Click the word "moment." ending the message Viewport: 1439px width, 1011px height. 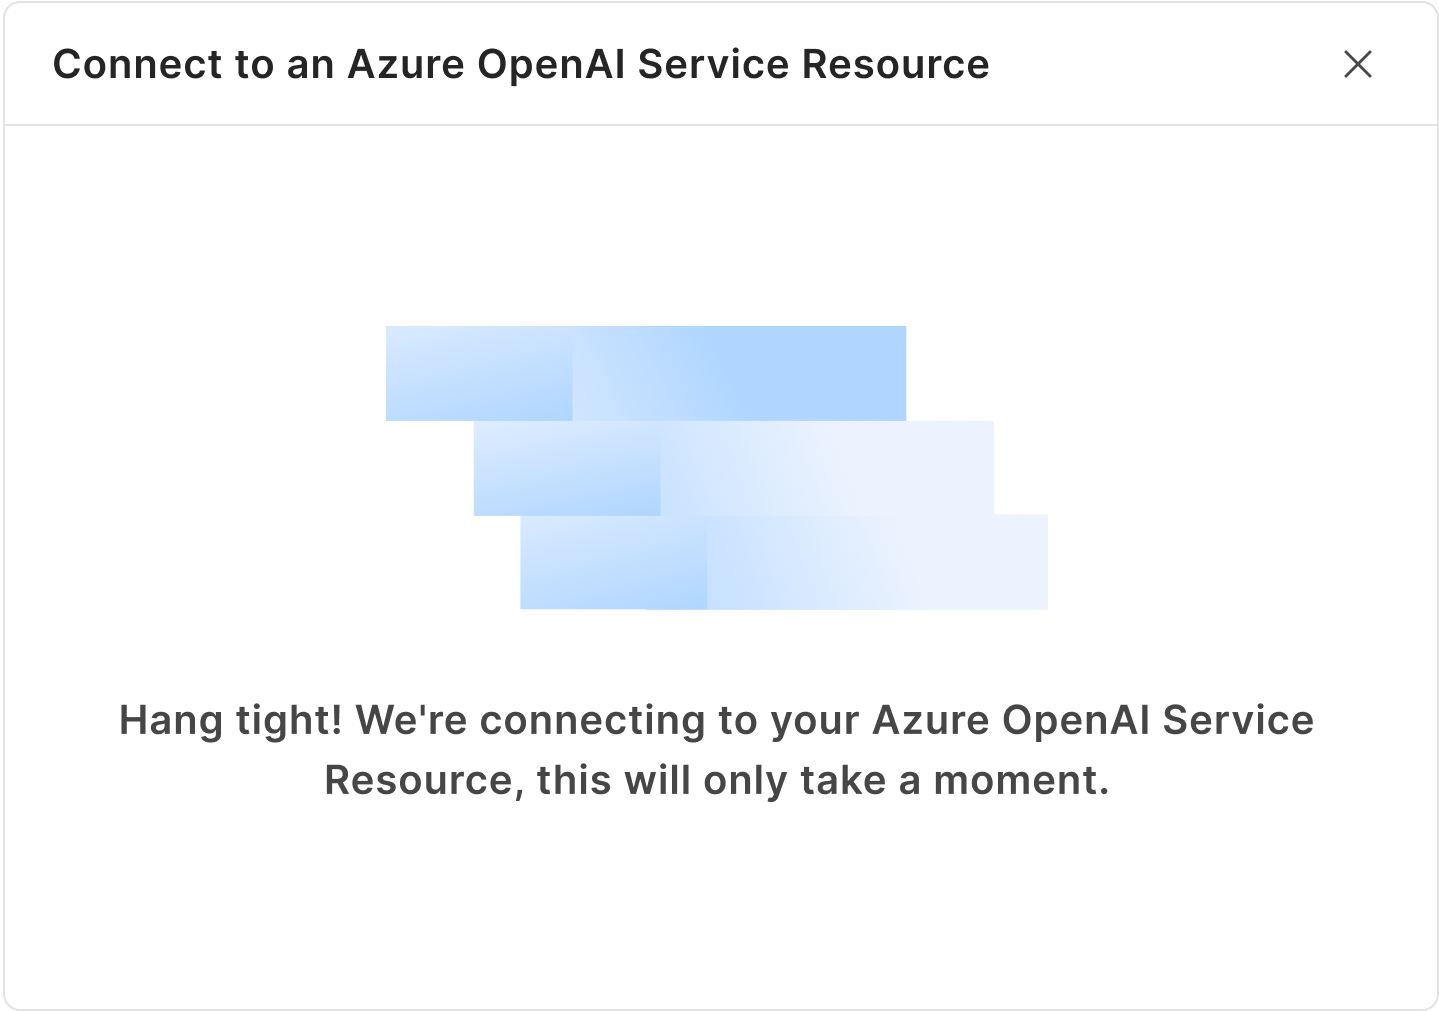1021,780
